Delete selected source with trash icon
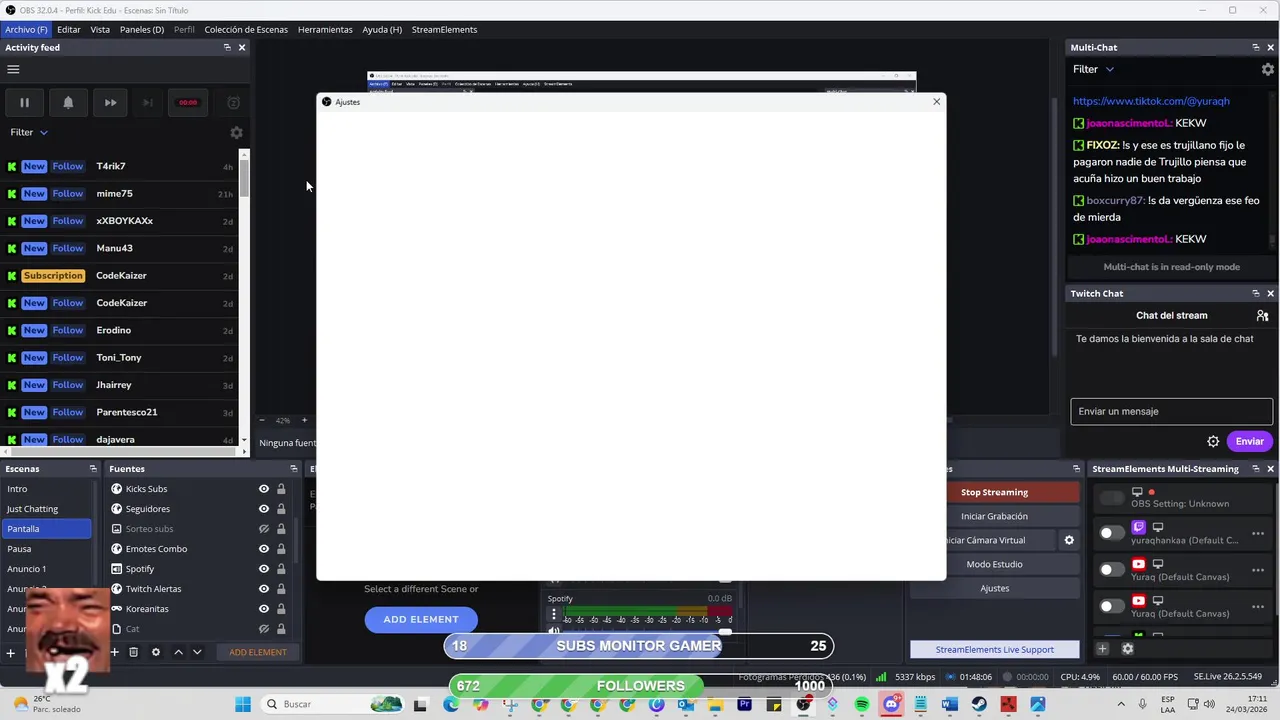The width and height of the screenshot is (1280, 720). (133, 652)
